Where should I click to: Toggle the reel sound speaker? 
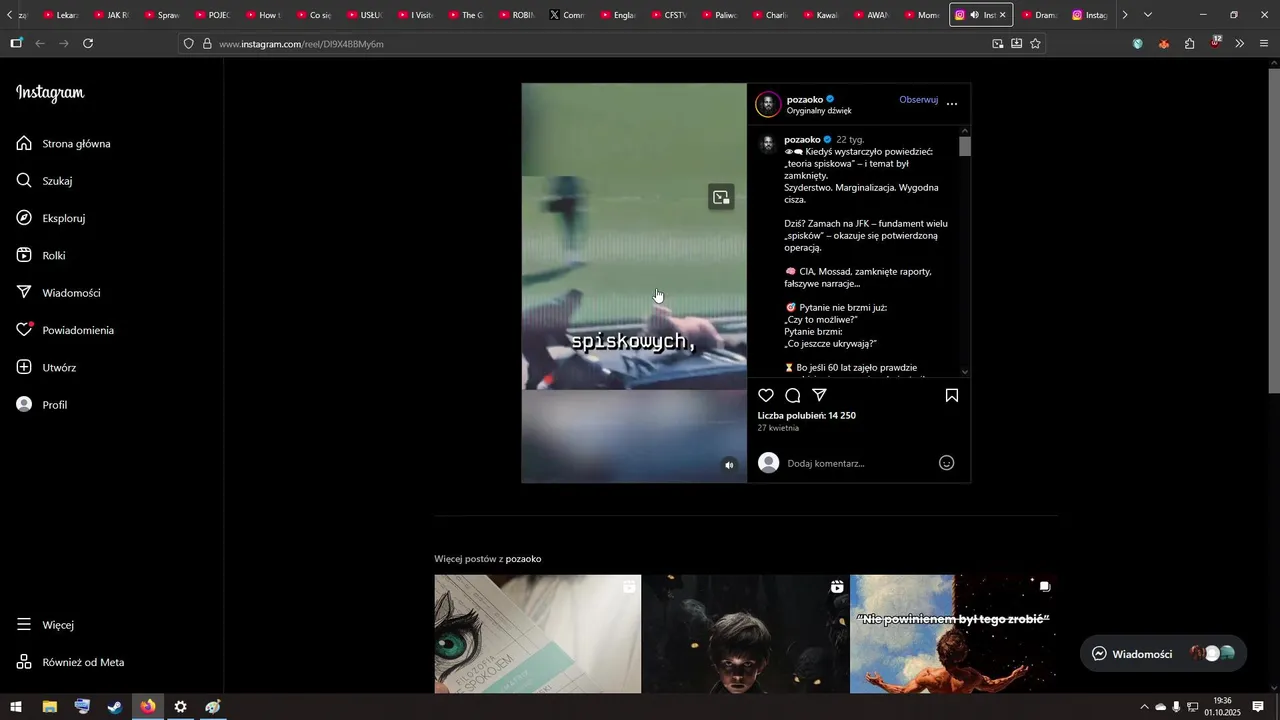coord(730,465)
